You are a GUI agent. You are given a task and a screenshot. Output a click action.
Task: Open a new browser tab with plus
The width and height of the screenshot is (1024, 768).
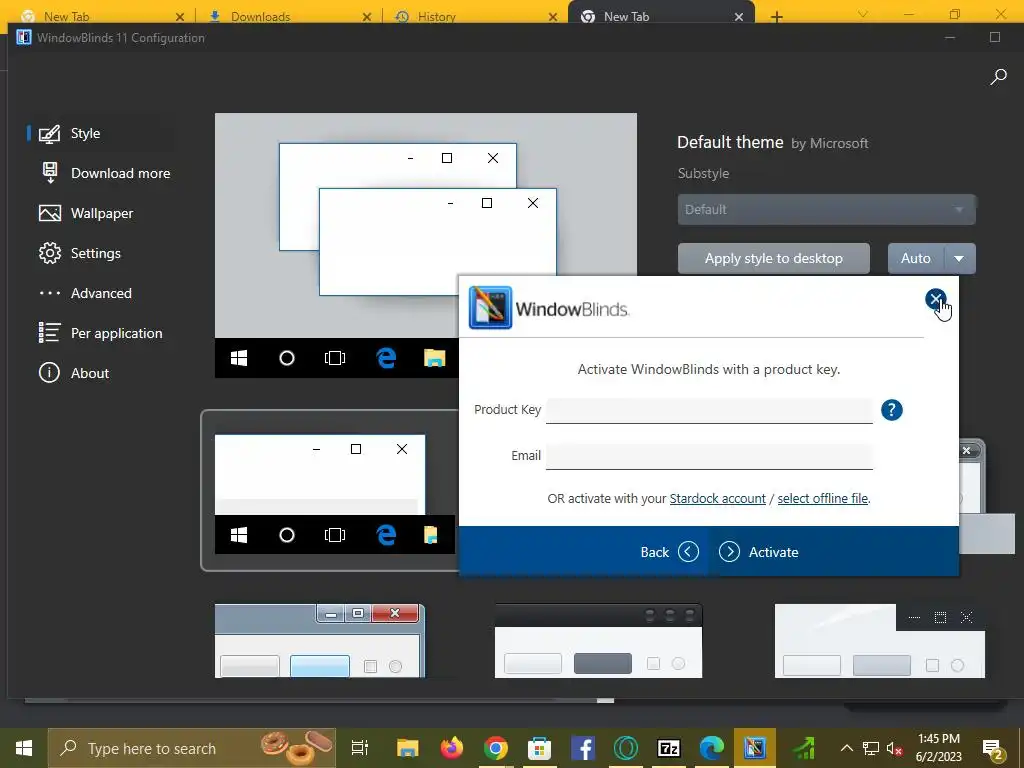pos(776,16)
